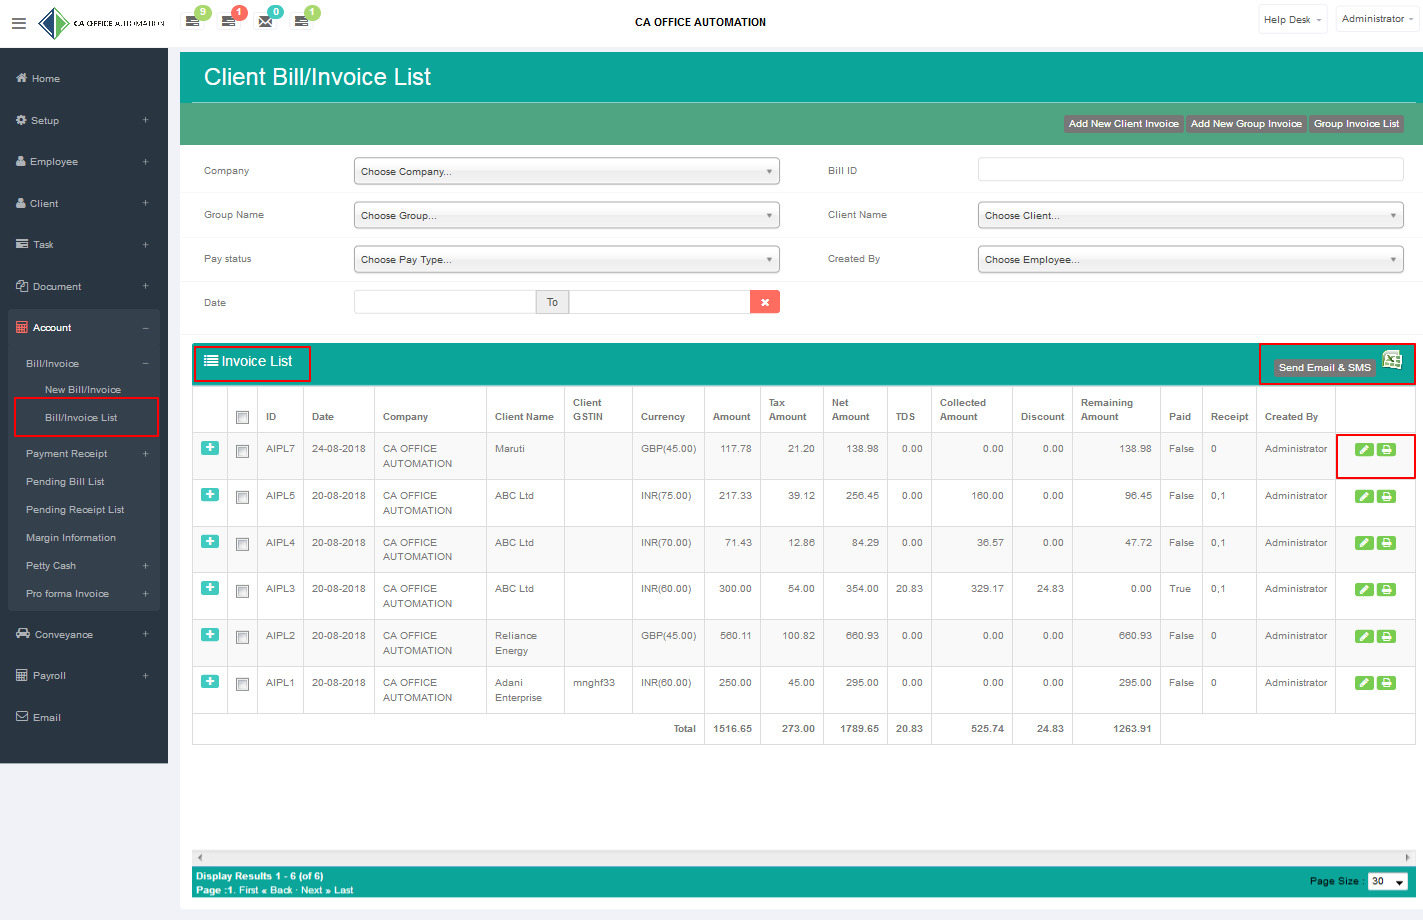The height and width of the screenshot is (920, 1423).
Task: Expand row details for invoice AIPL3
Action: click(210, 587)
